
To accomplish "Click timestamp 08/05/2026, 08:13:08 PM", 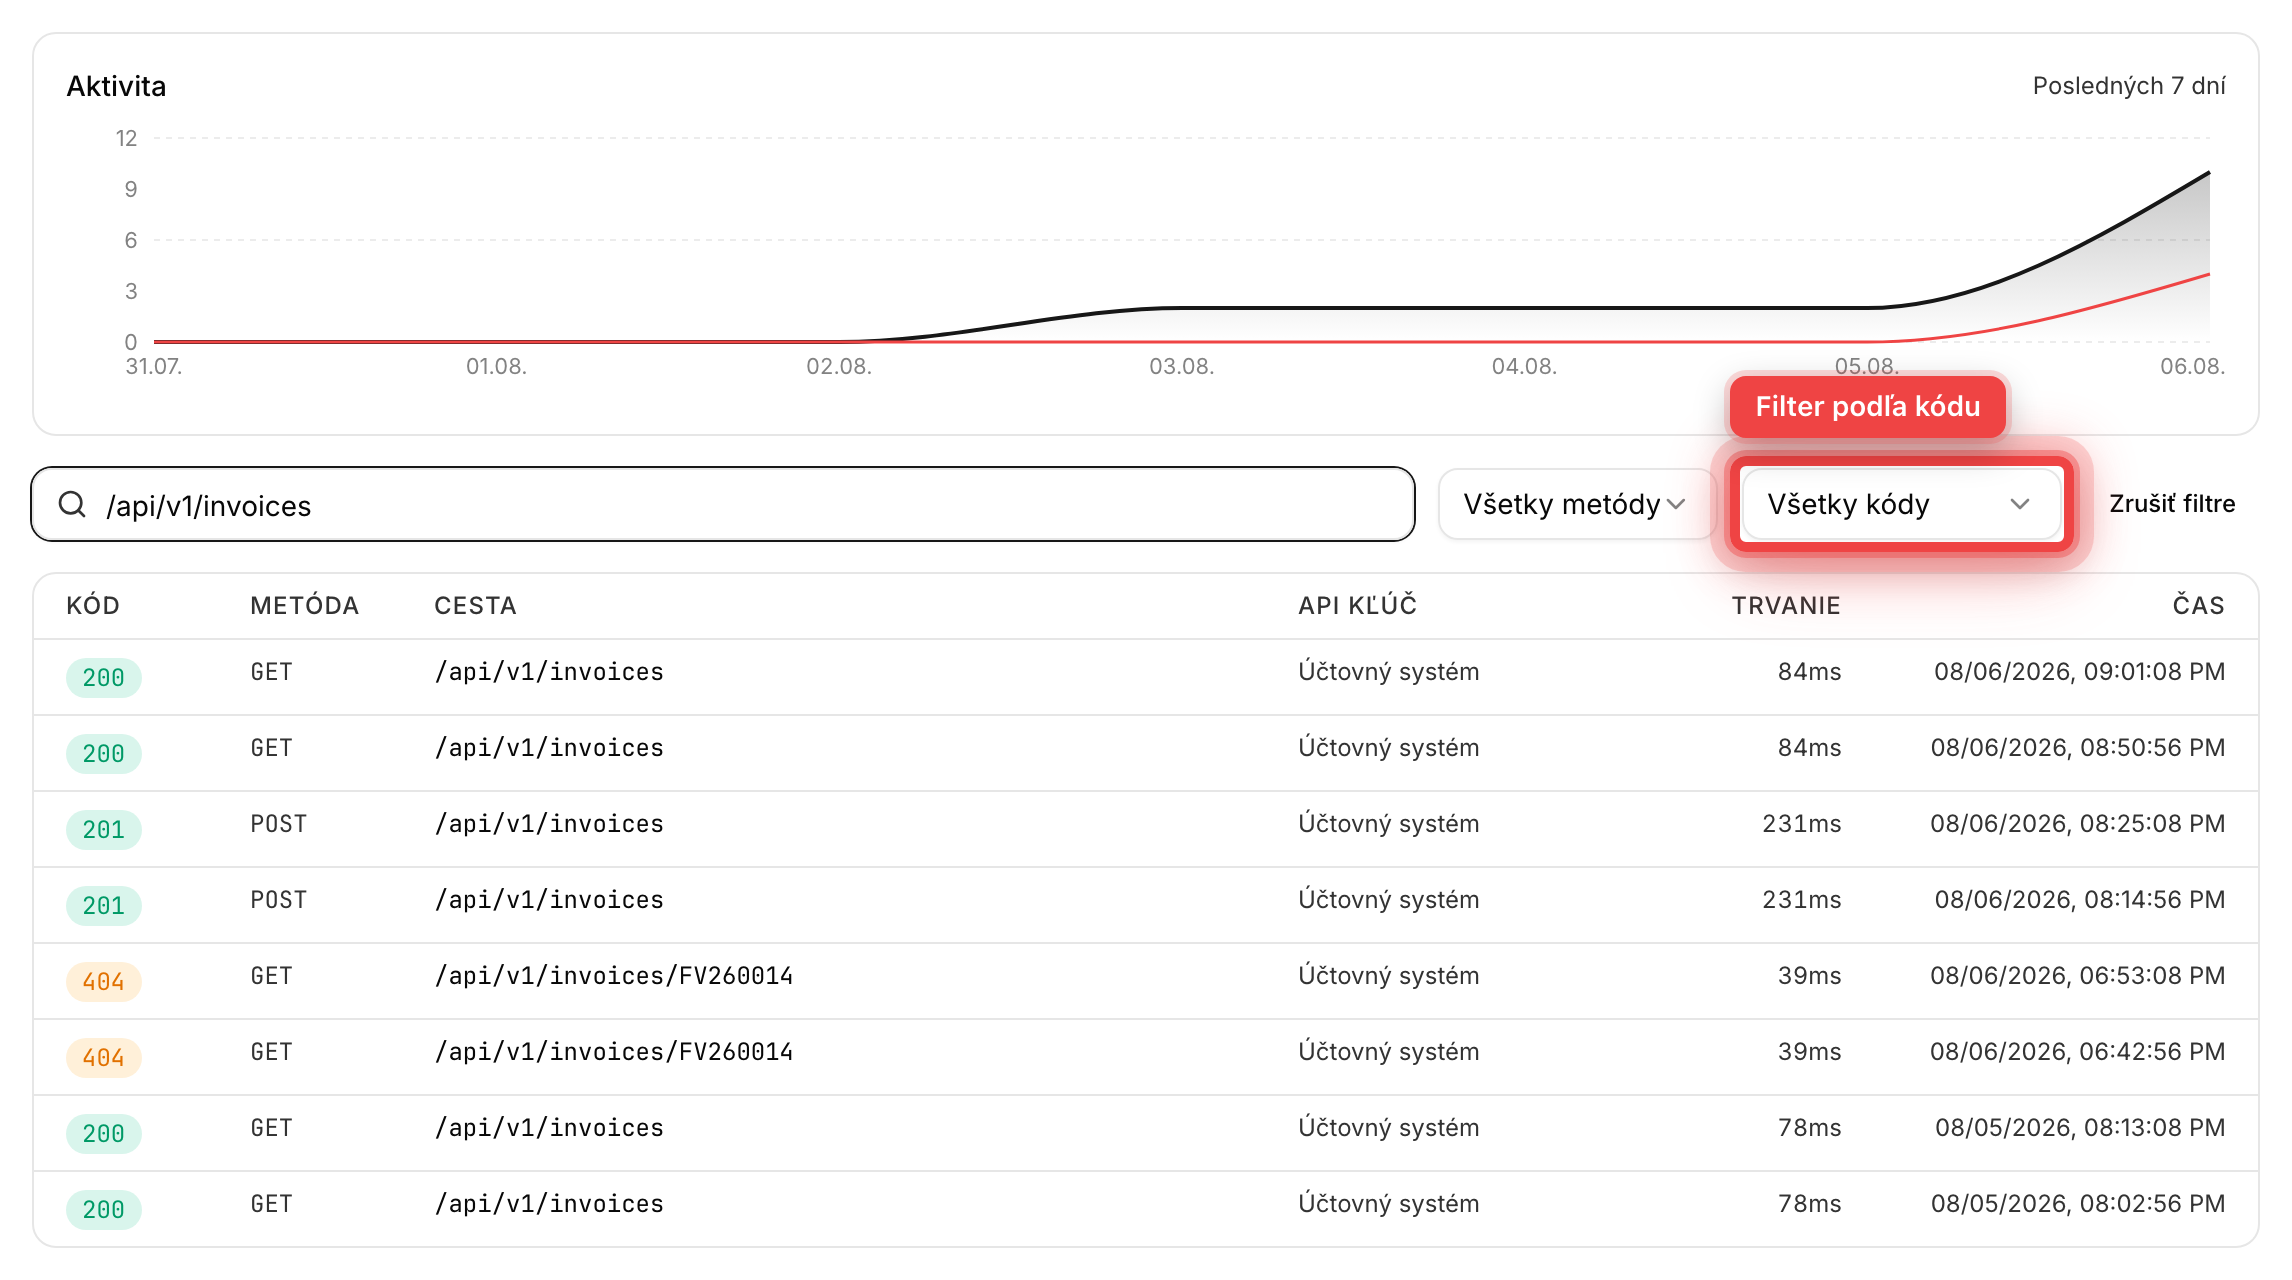I will pyautogui.click(x=2080, y=1128).
